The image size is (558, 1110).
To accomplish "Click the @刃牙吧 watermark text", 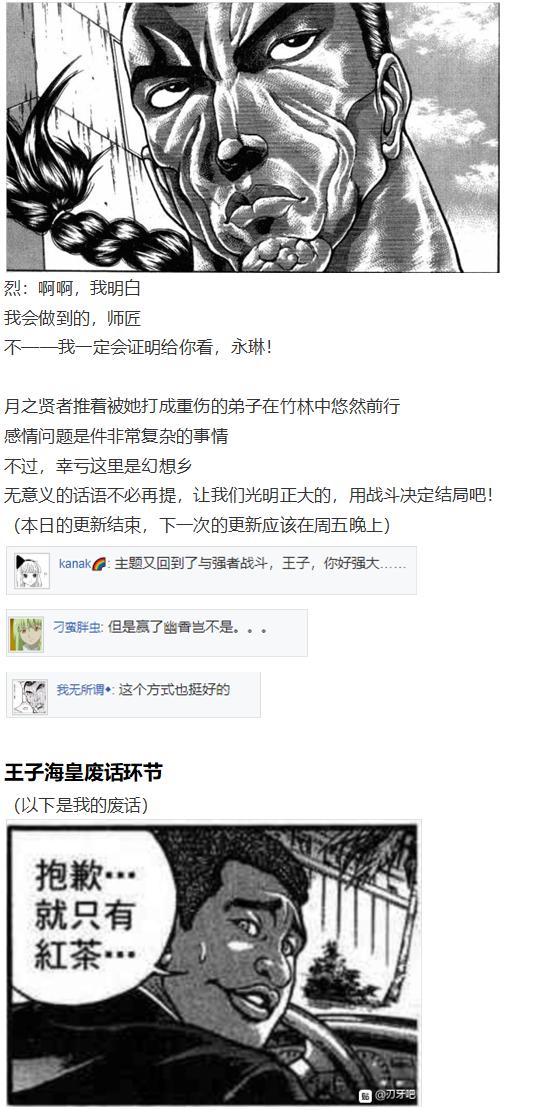I will (394, 1095).
